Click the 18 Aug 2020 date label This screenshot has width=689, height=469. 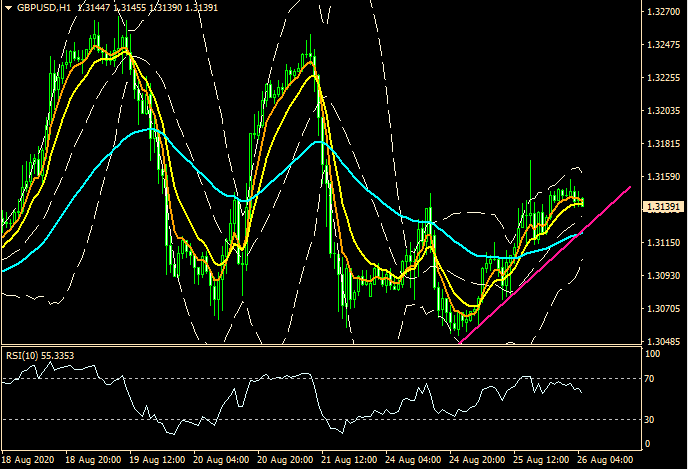(x=26, y=459)
